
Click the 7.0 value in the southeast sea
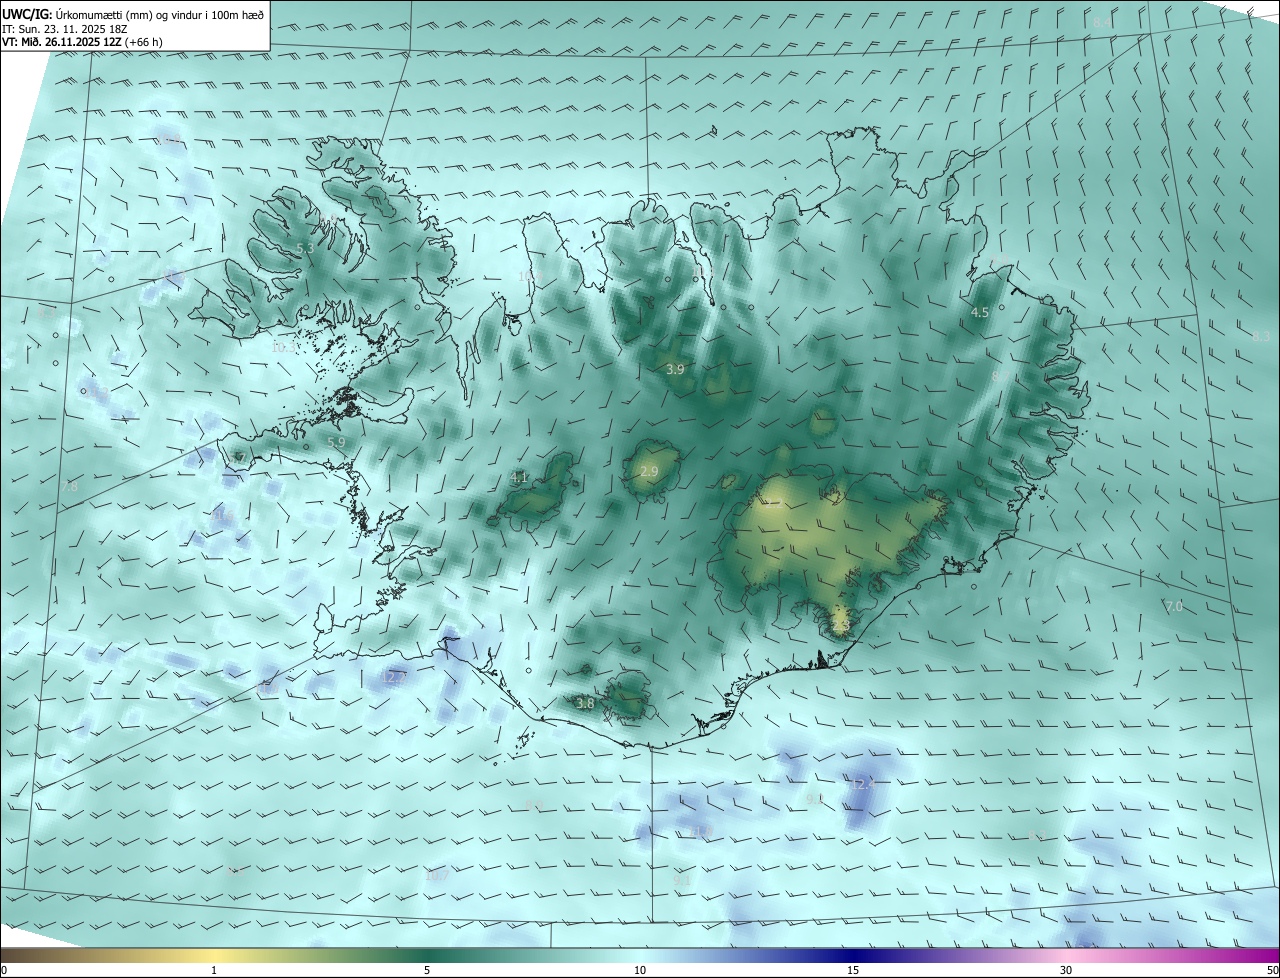[x=1174, y=607]
